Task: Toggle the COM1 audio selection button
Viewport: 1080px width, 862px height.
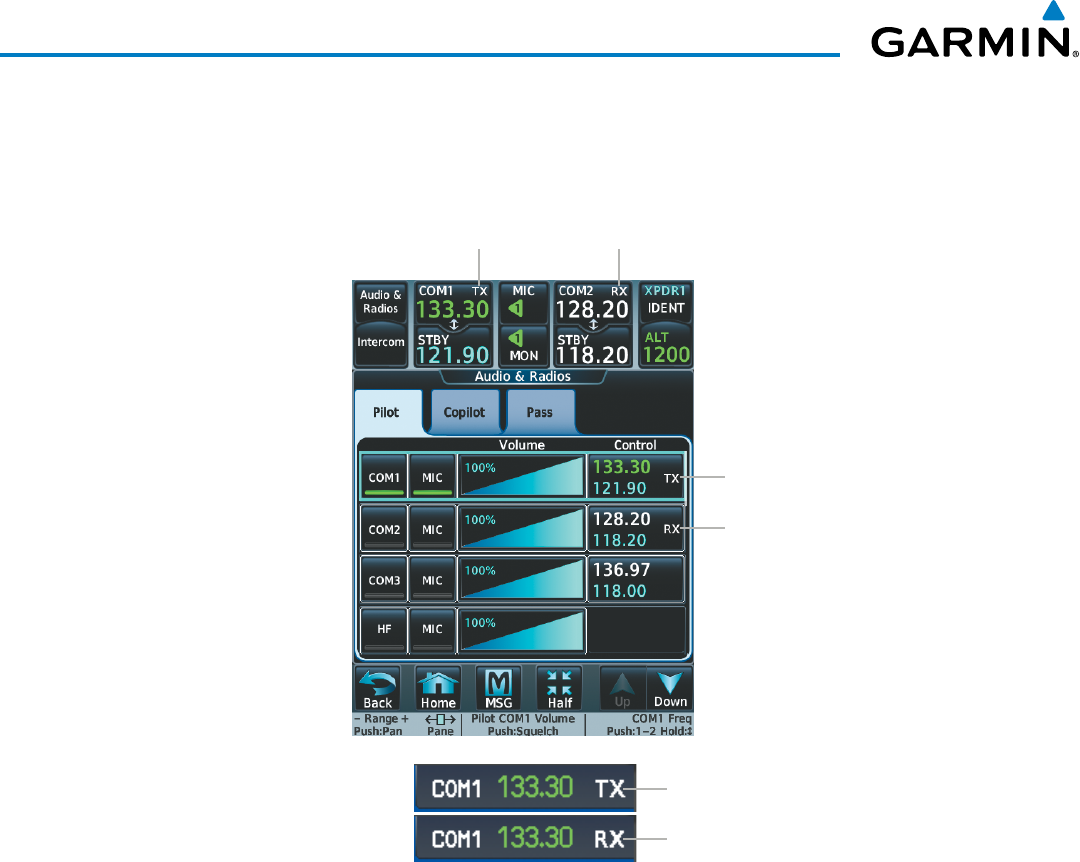Action: (384, 477)
